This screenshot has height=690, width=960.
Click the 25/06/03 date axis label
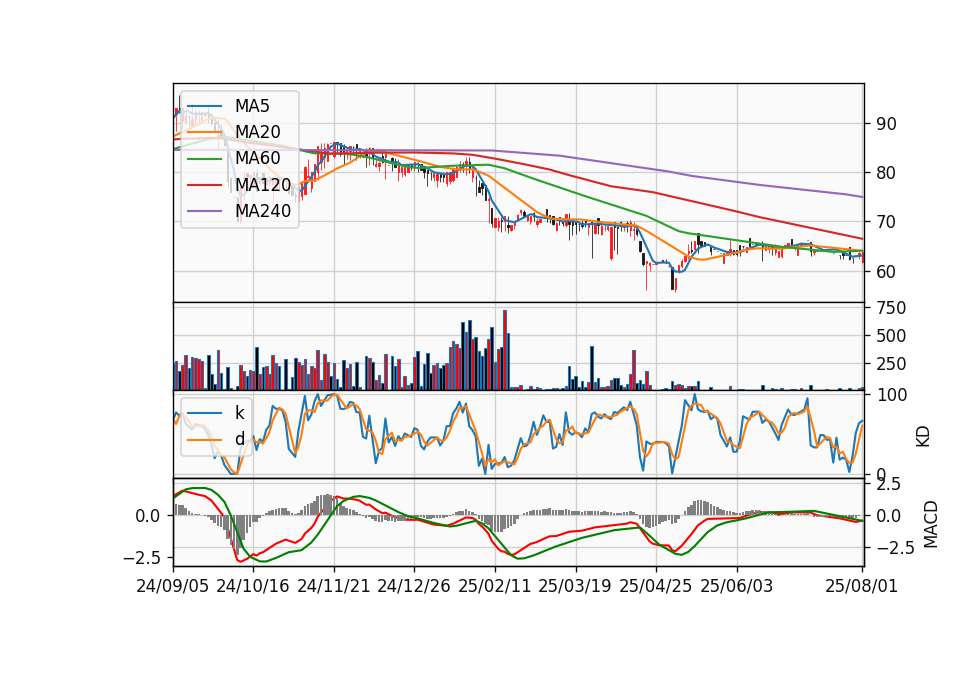737,586
